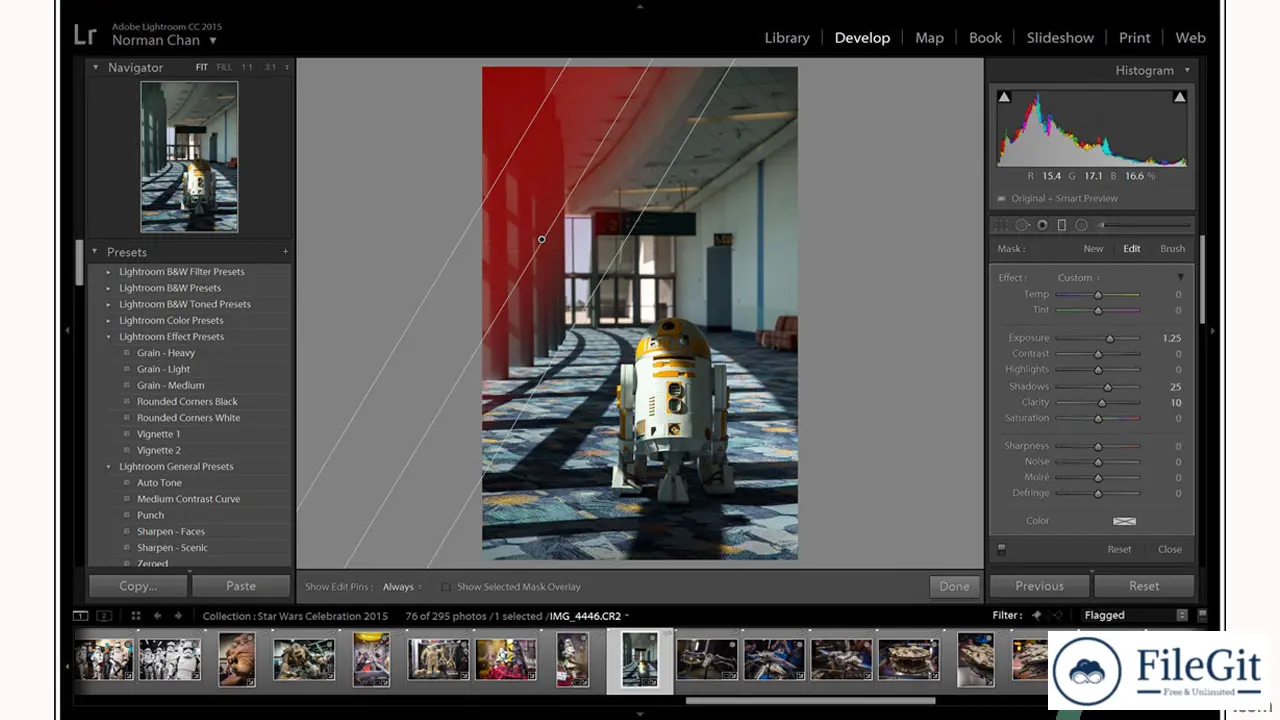Image resolution: width=1280 pixels, height=720 pixels.
Task: Toggle the graduated filter panel on/off switch
Action: [x=1001, y=549]
